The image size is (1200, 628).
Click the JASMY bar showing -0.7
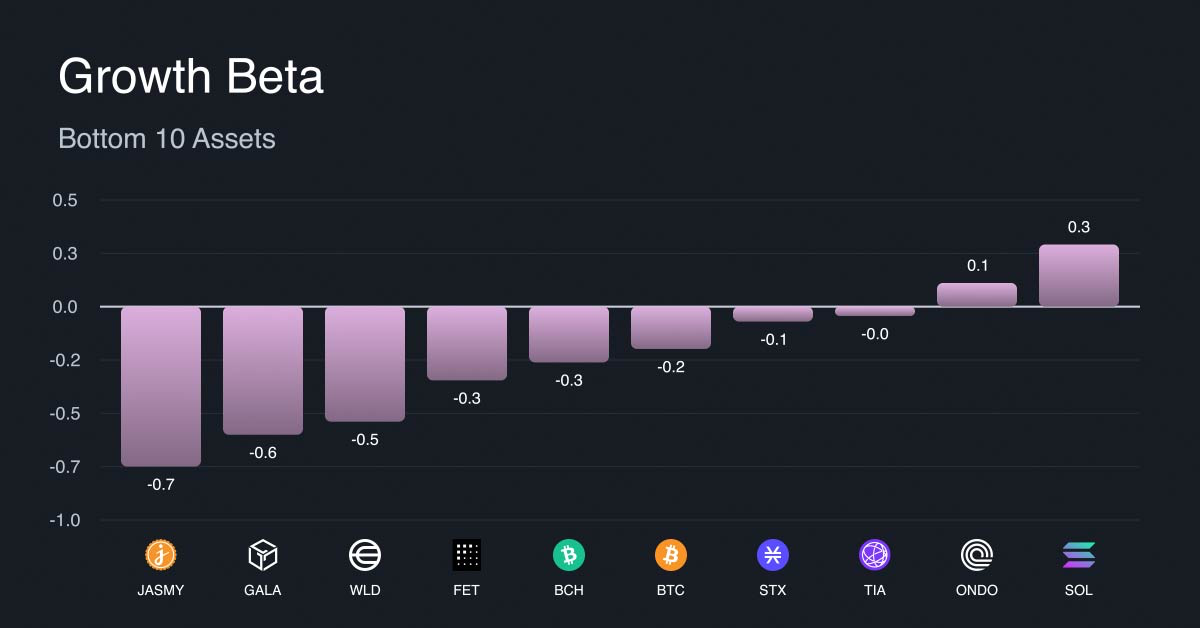(x=161, y=386)
